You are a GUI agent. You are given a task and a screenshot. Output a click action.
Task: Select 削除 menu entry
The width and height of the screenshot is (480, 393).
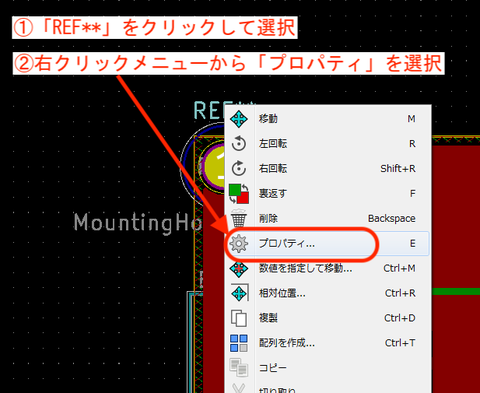coord(327,218)
